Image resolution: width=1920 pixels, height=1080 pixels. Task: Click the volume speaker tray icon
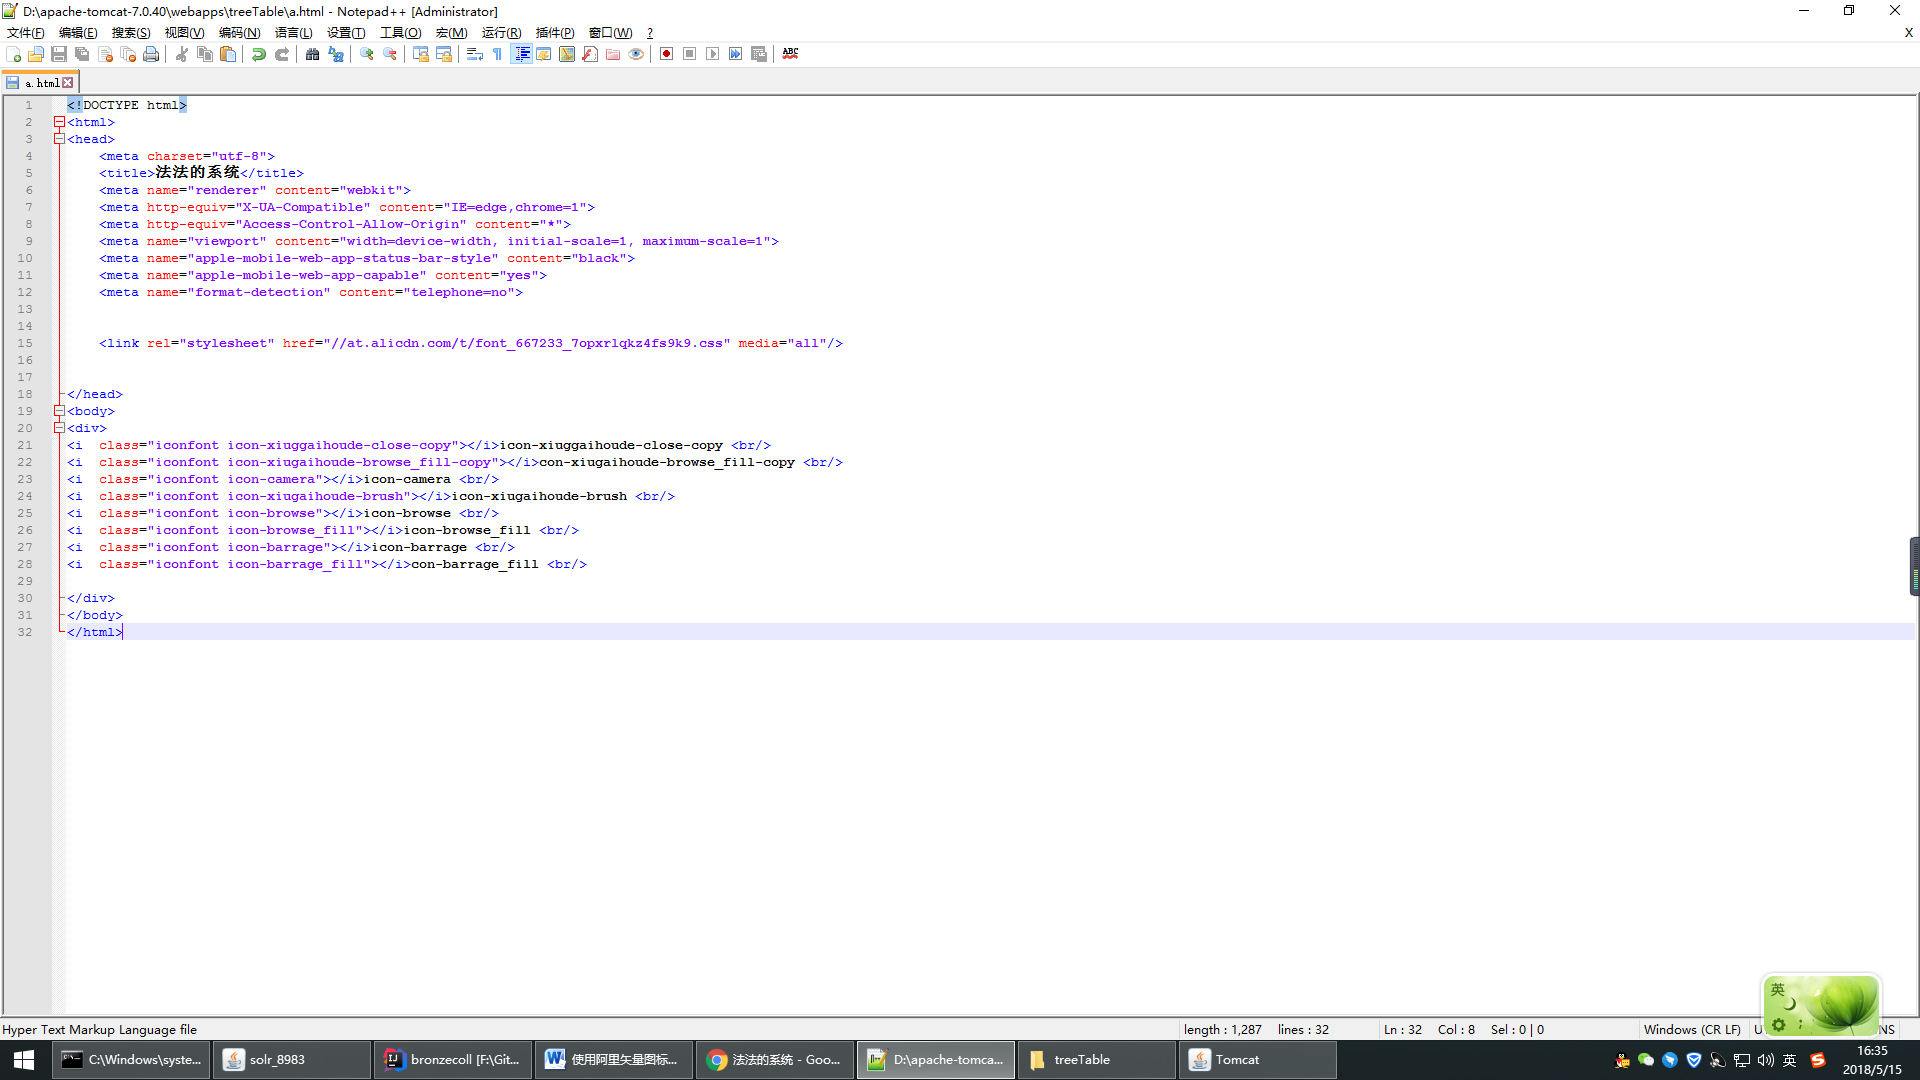tap(1765, 1060)
